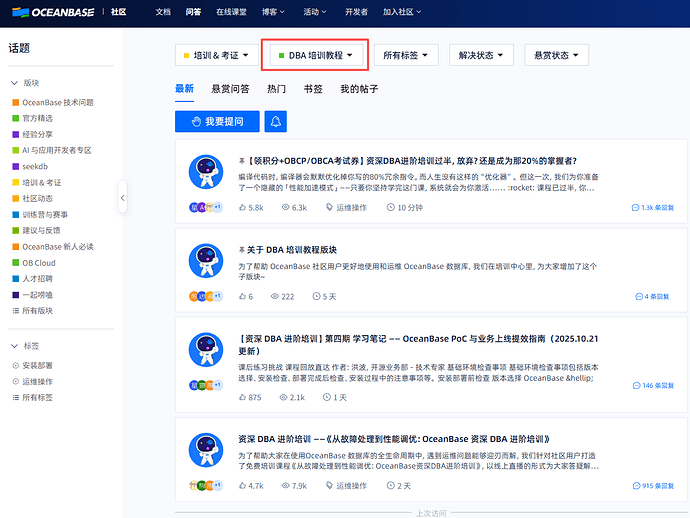Screen dimensions: 690x518
Task: Click the 我要提问 button
Action: 217,121
